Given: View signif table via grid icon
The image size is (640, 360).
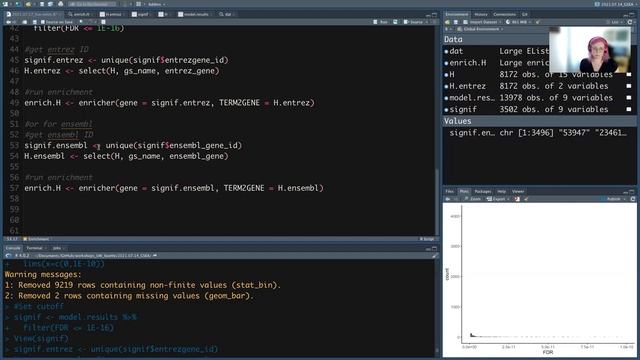Looking at the screenshot, I should 629,109.
